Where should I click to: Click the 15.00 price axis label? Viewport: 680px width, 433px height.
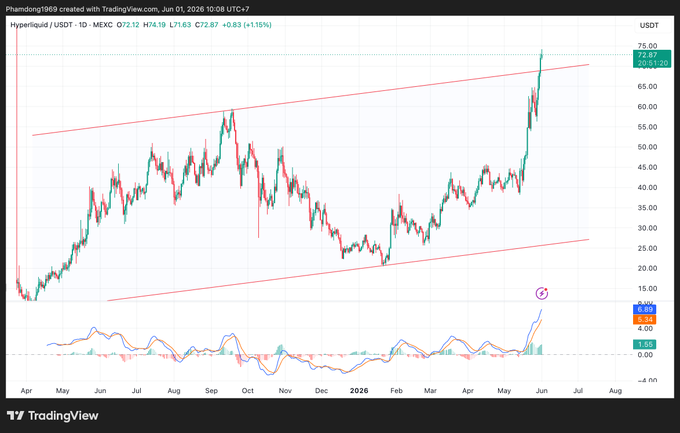647,289
